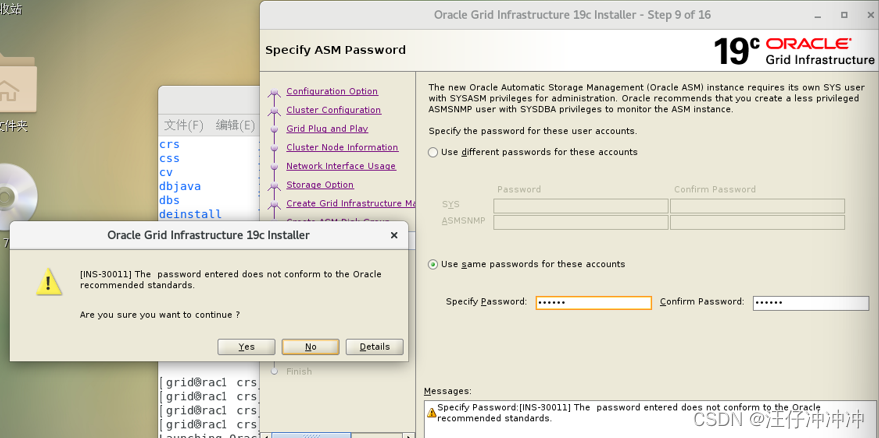Screen dimensions: 879x438
Task: Click the dbjava directory in the terminal
Action: (180, 187)
